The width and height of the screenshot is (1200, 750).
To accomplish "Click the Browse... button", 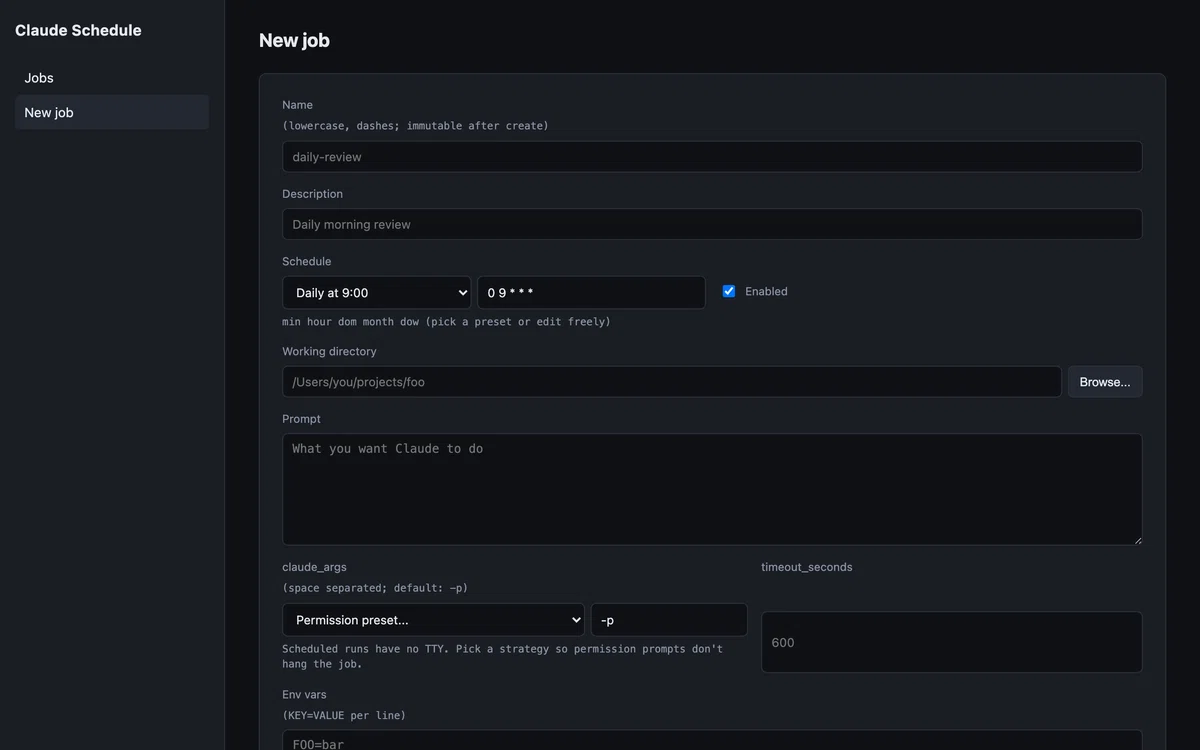I will (x=1105, y=382).
